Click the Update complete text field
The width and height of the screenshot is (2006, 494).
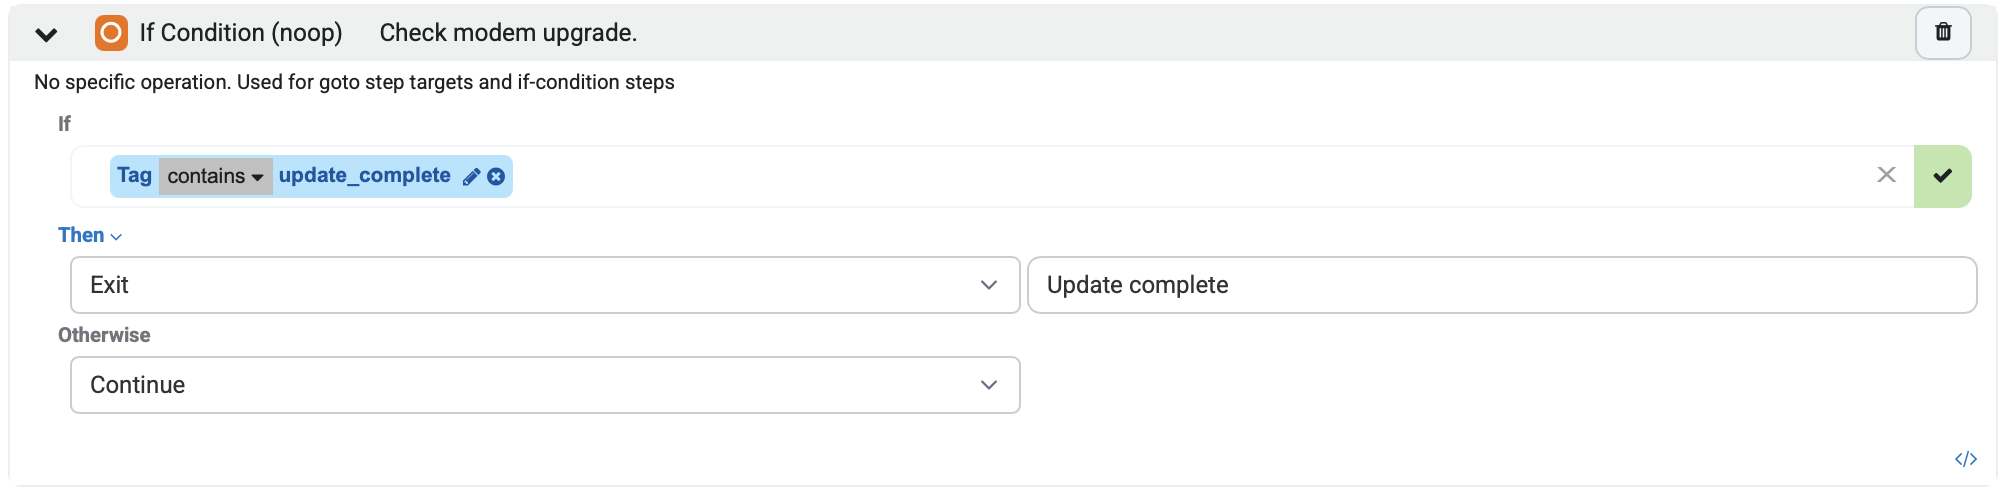pyautogui.click(x=1502, y=285)
